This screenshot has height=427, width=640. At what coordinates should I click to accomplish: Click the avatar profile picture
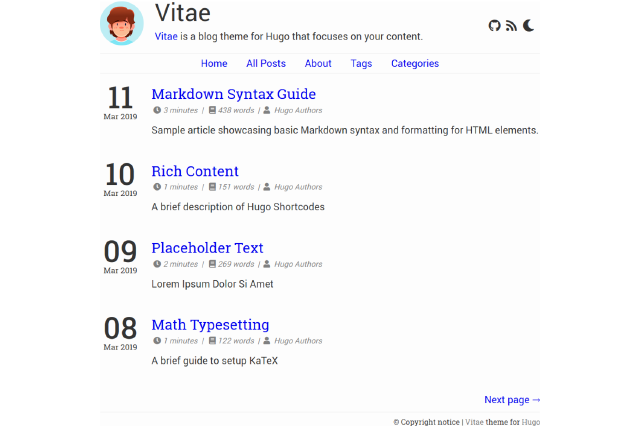[122, 23]
